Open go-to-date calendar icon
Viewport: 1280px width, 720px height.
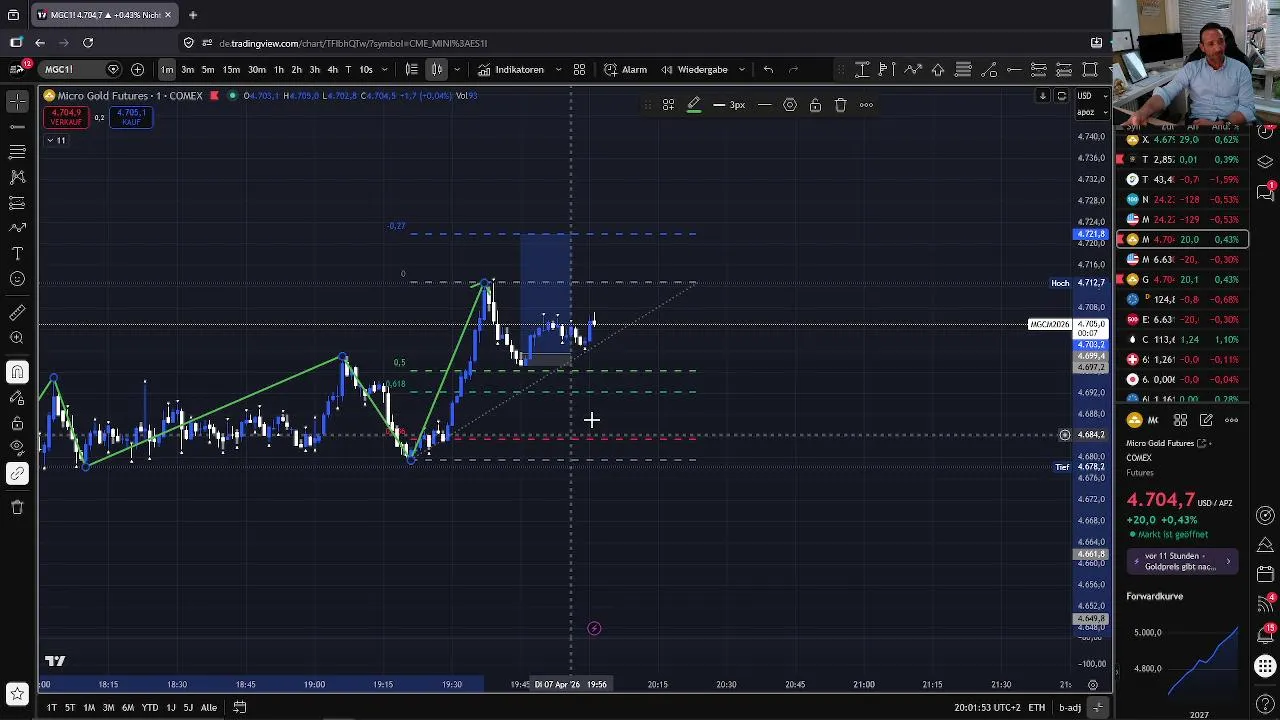(x=240, y=707)
